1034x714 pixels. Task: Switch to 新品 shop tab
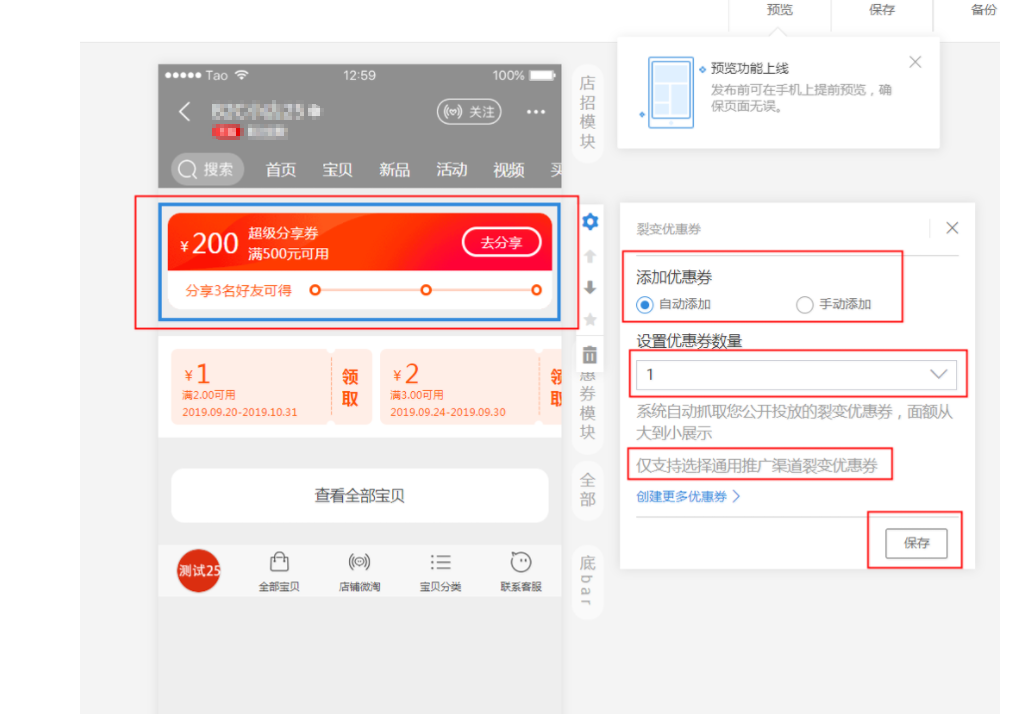[394, 170]
